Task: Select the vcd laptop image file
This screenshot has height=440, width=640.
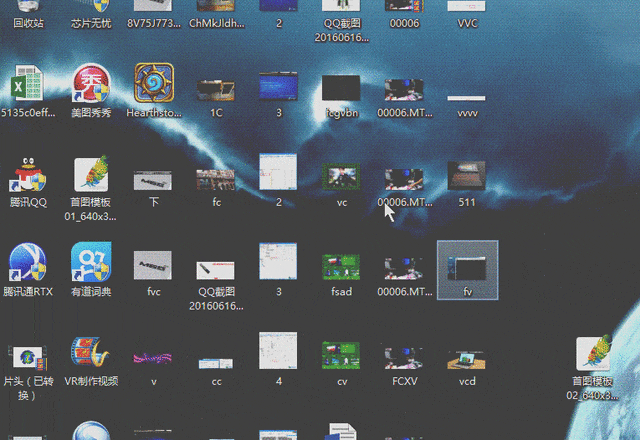Action: [x=467, y=368]
